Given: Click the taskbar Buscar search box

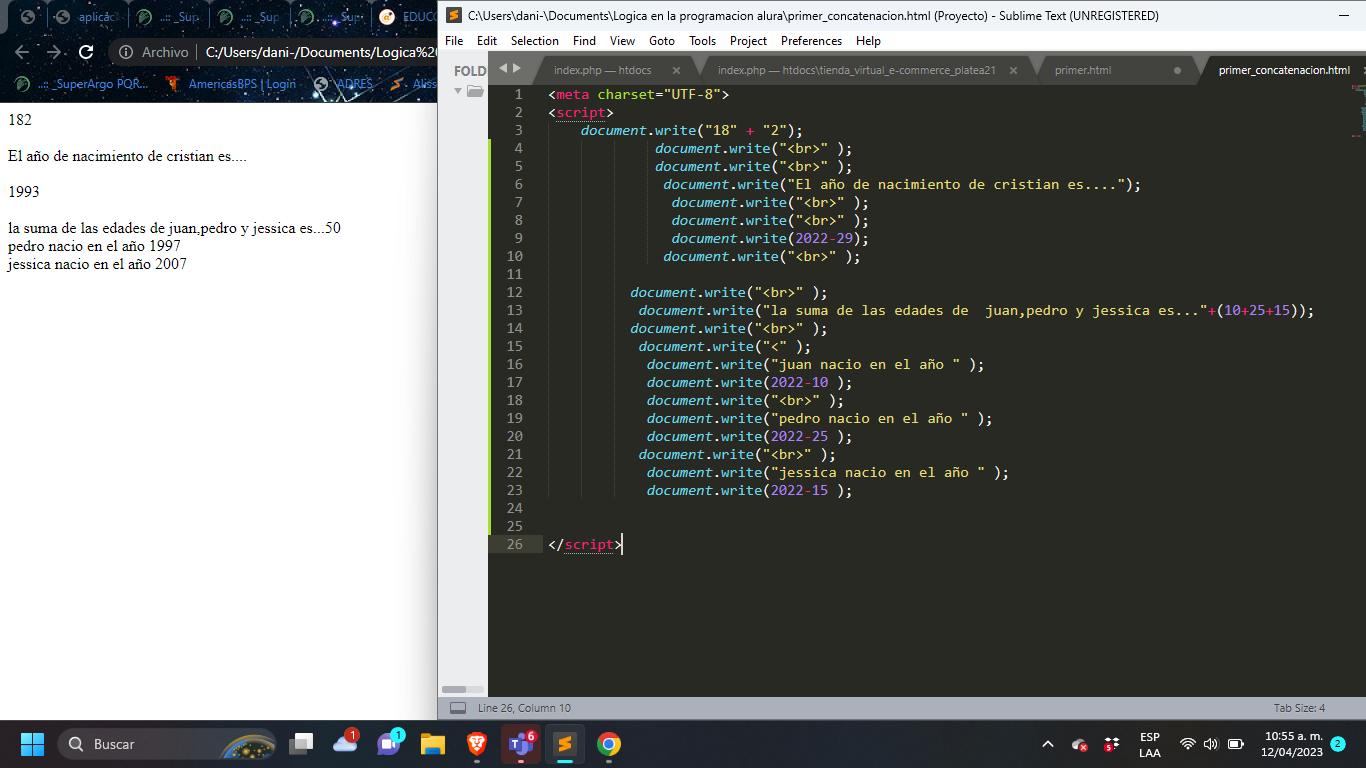Looking at the screenshot, I should tap(167, 744).
